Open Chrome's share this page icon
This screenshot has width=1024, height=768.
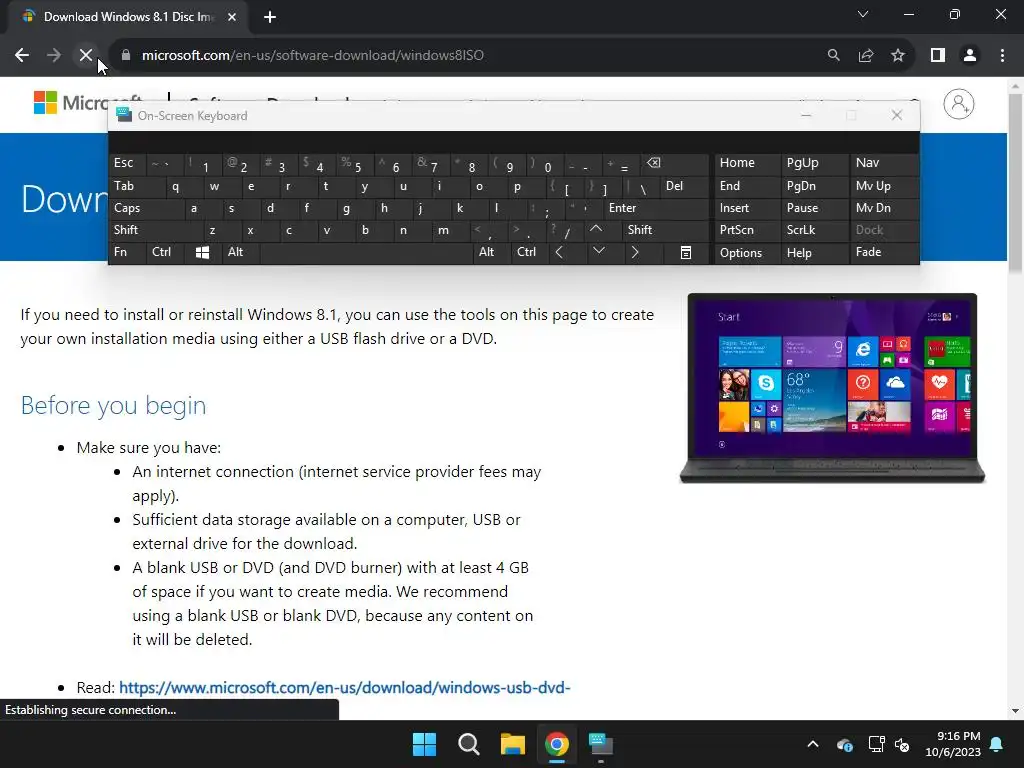click(x=866, y=56)
